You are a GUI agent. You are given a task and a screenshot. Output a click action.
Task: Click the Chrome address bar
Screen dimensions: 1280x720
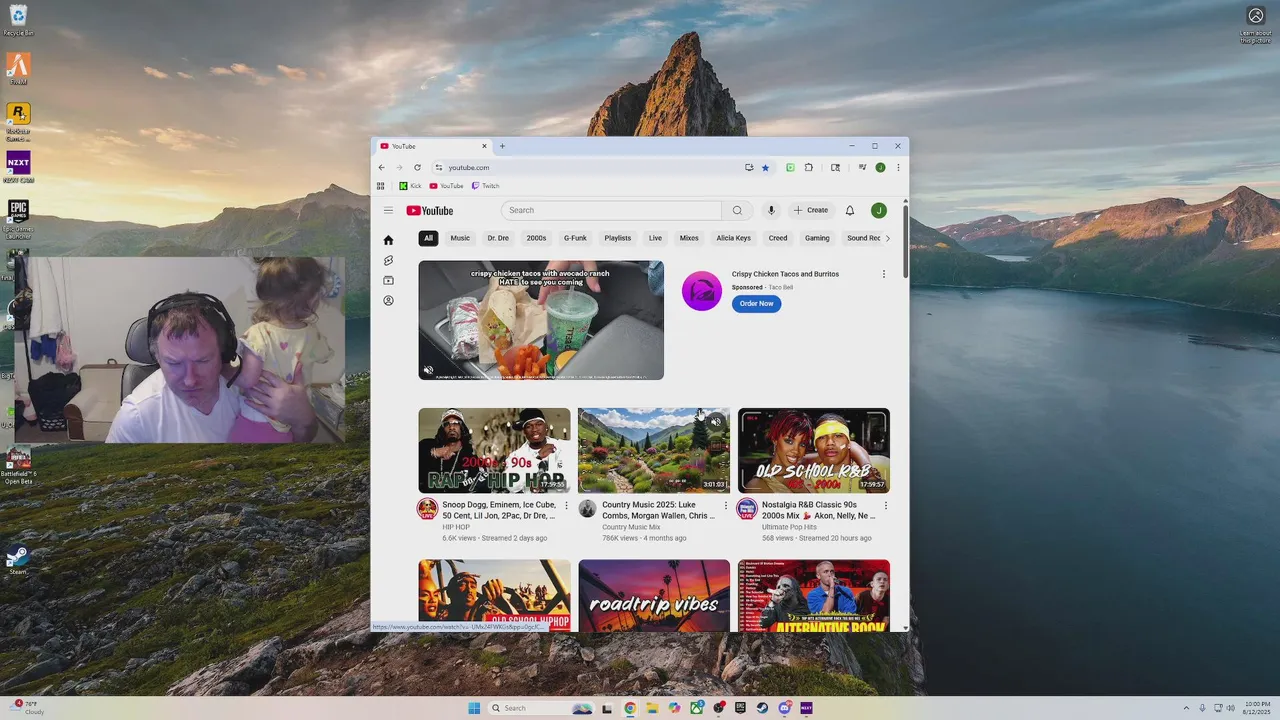point(590,167)
